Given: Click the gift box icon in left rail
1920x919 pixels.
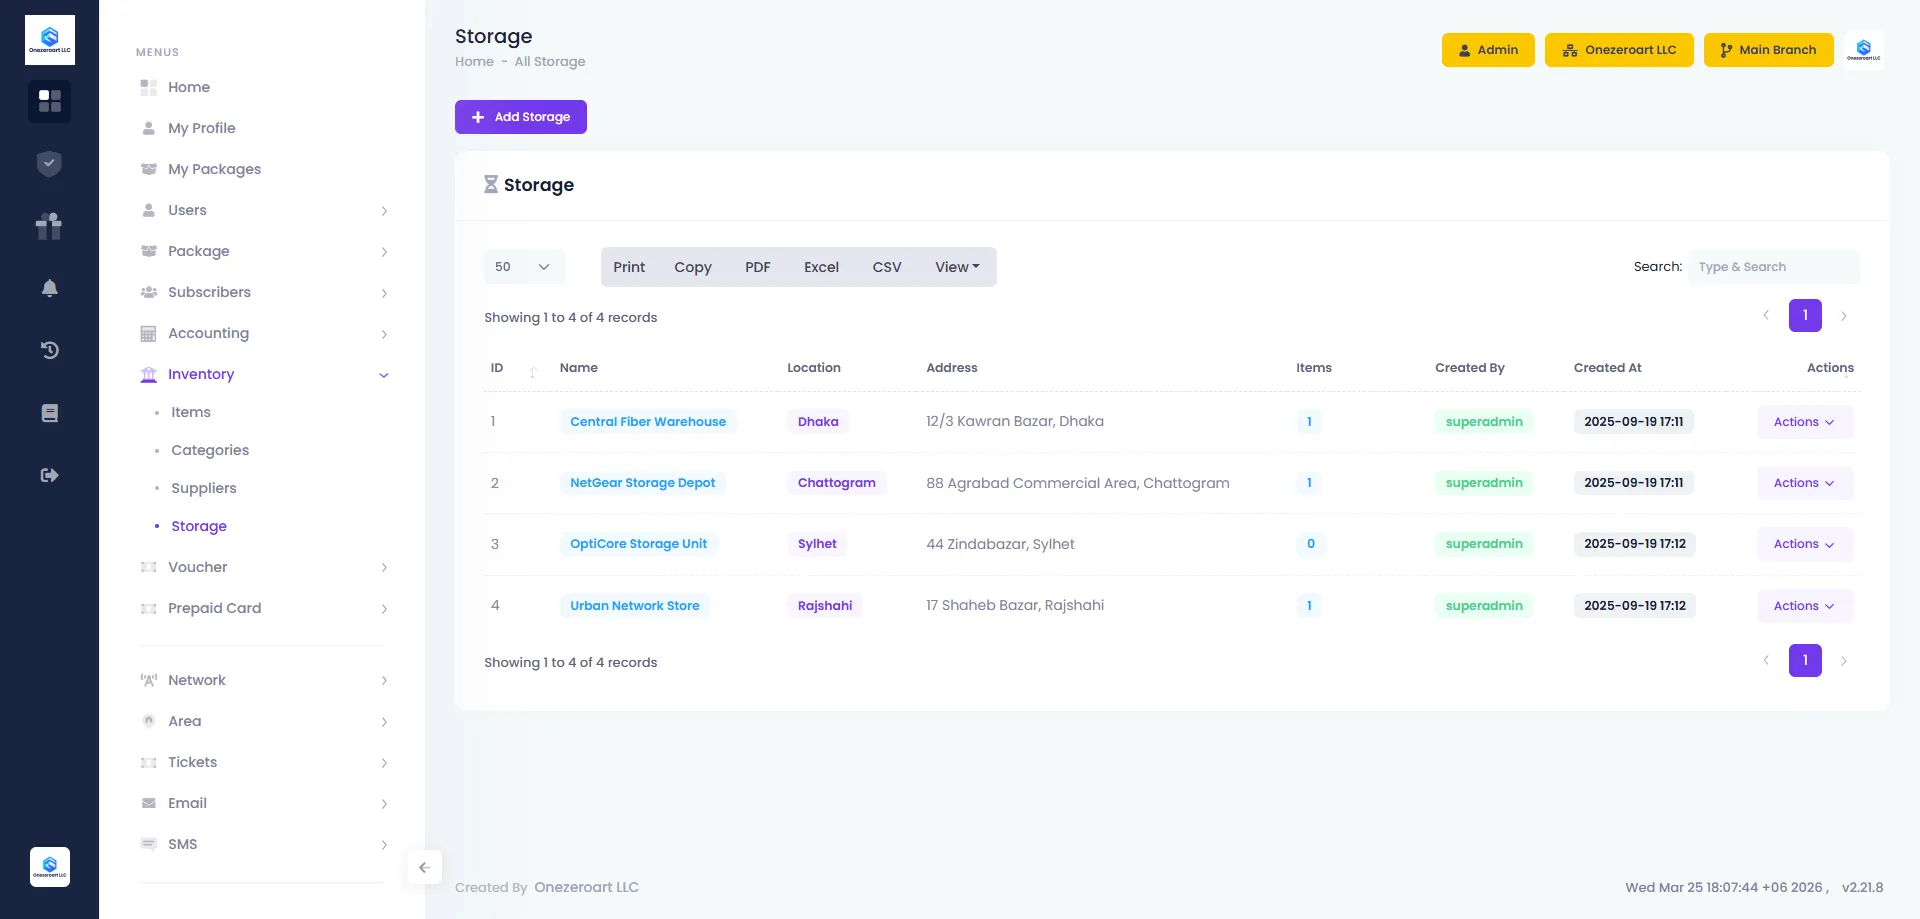Looking at the screenshot, I should pyautogui.click(x=49, y=226).
